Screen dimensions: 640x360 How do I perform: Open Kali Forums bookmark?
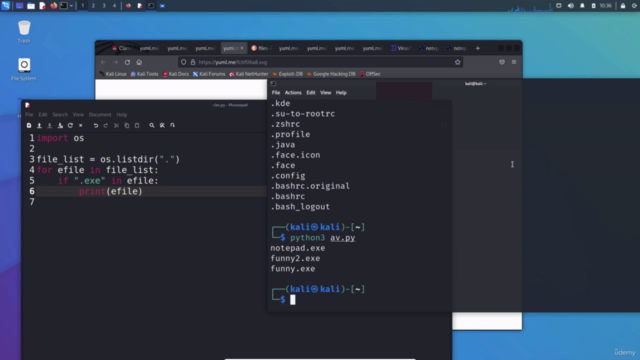(209, 74)
